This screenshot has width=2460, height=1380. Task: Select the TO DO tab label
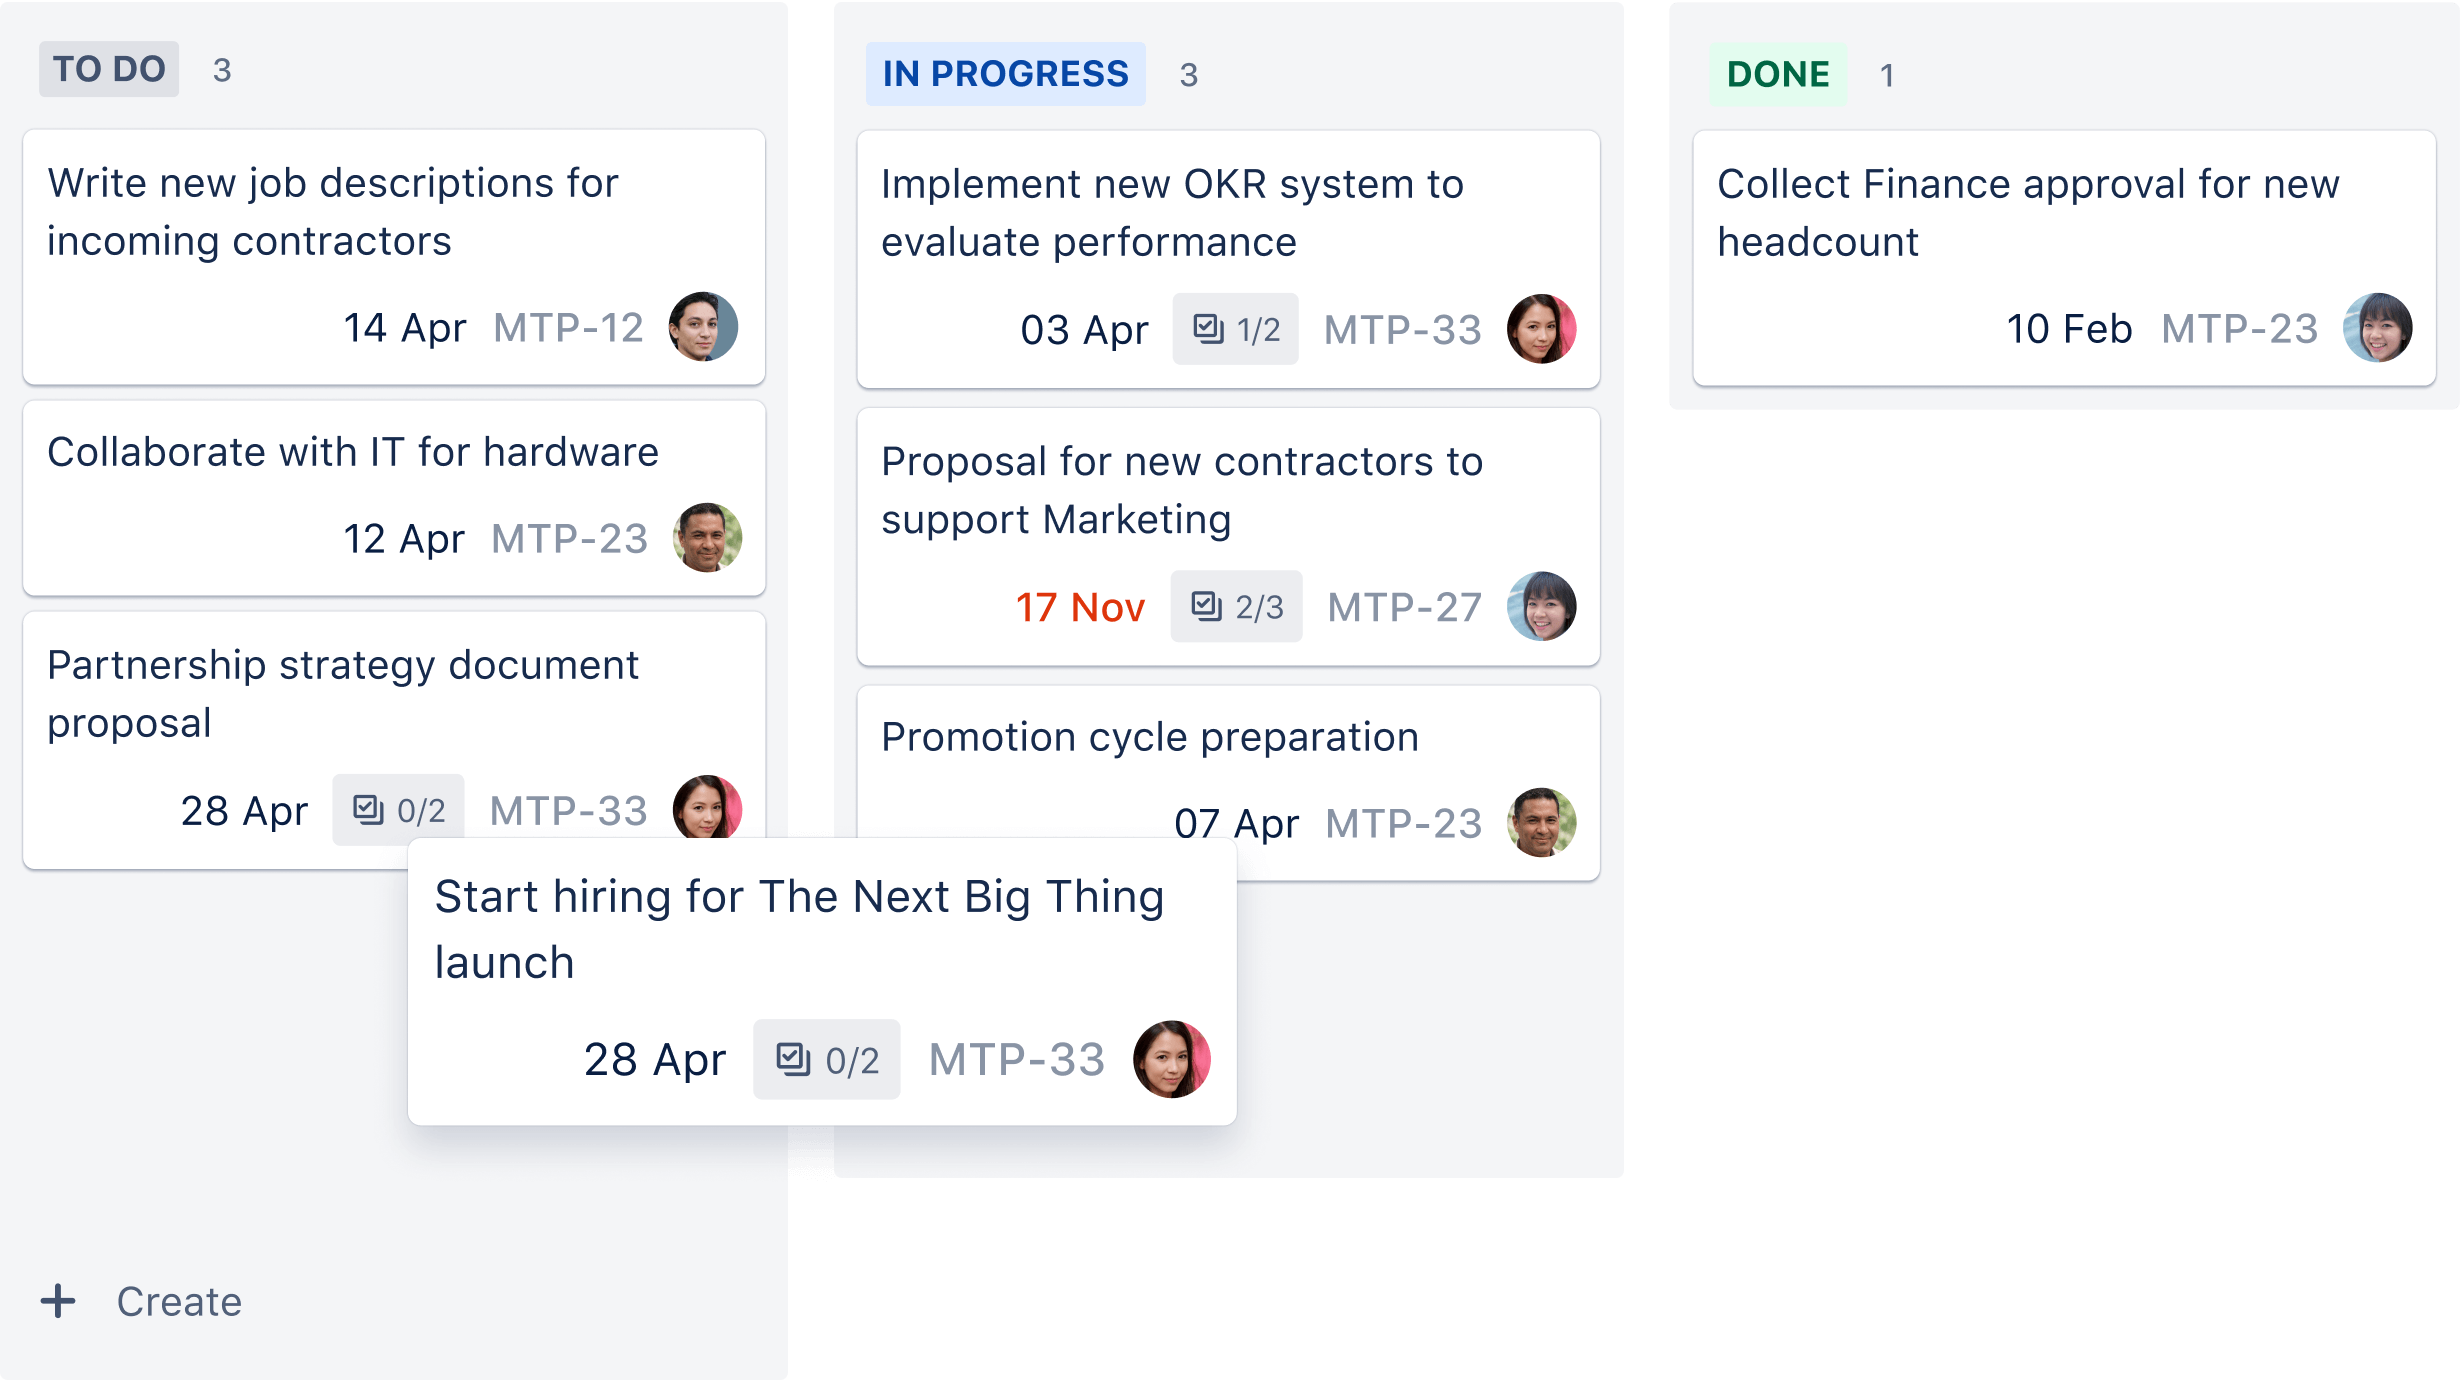click(108, 69)
